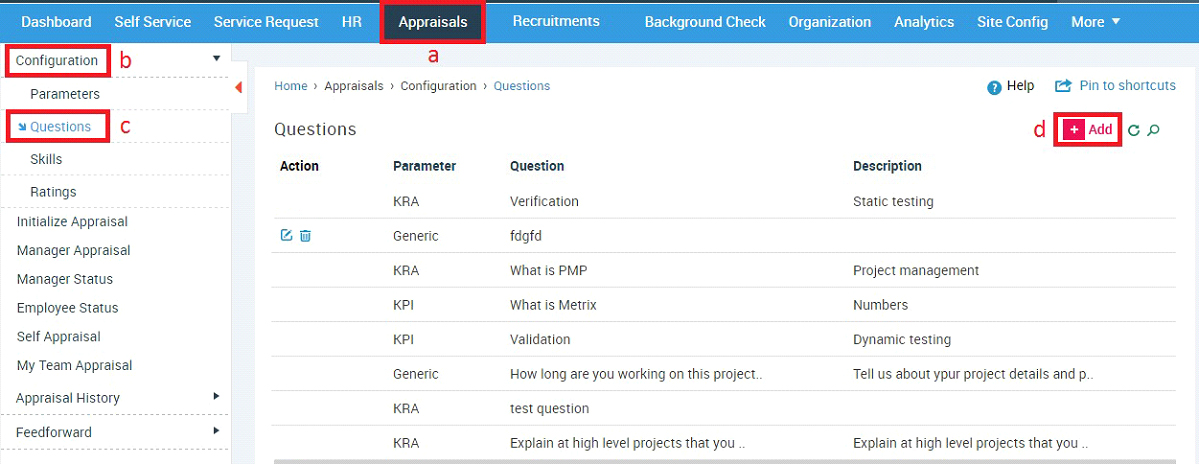Click the refresh icon beside Add

click(x=1134, y=130)
